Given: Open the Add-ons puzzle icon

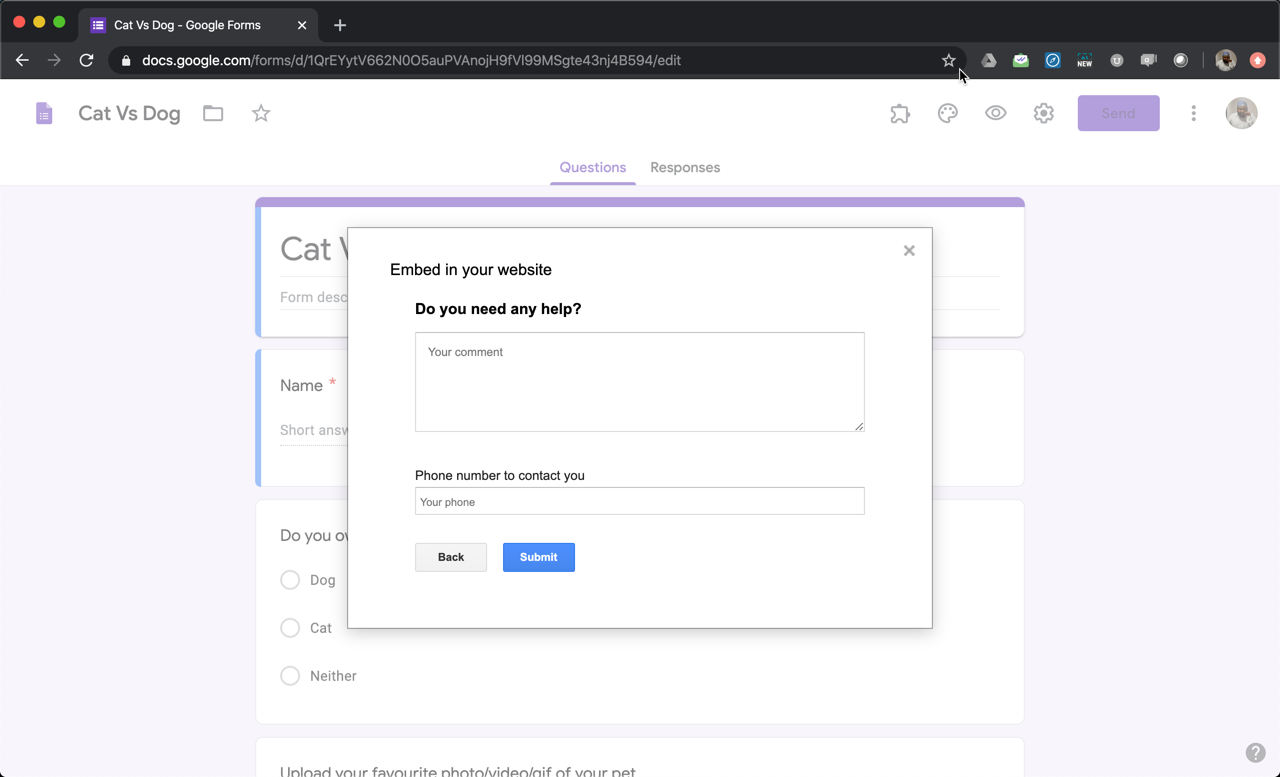Looking at the screenshot, I should tap(899, 113).
